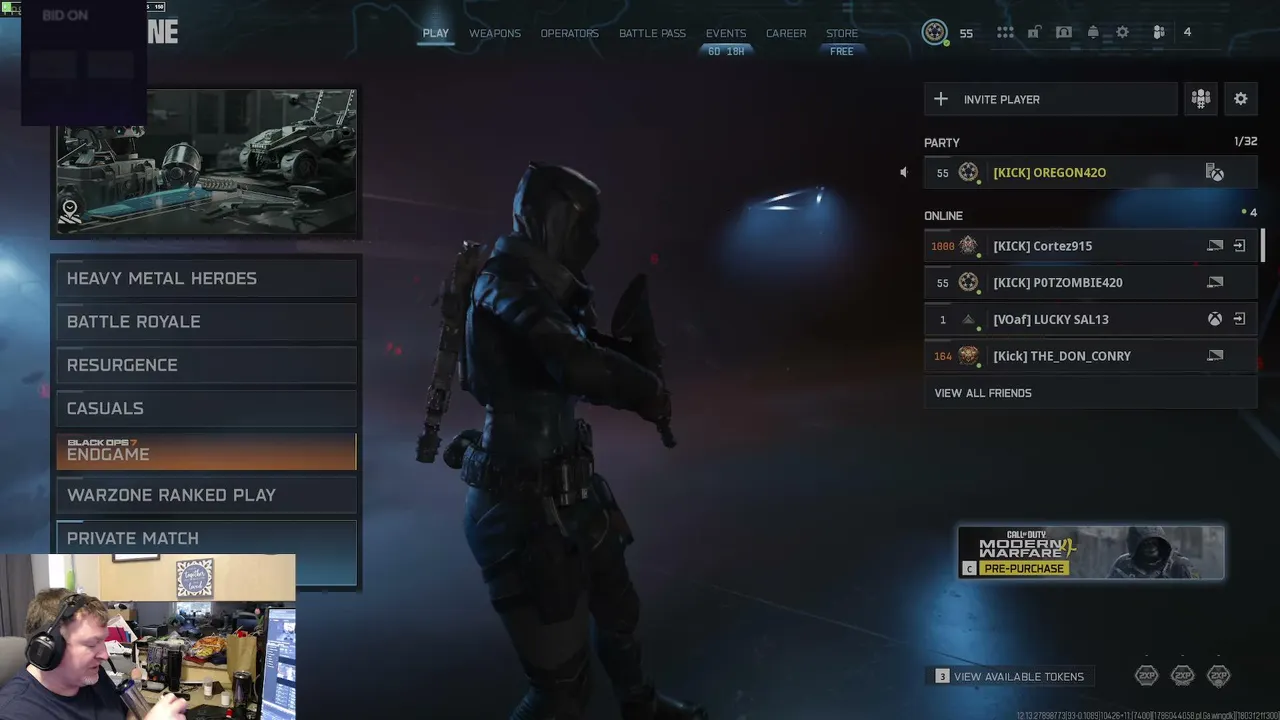Open the Events tab
Viewport: 1280px width, 720px height.
[x=726, y=33]
